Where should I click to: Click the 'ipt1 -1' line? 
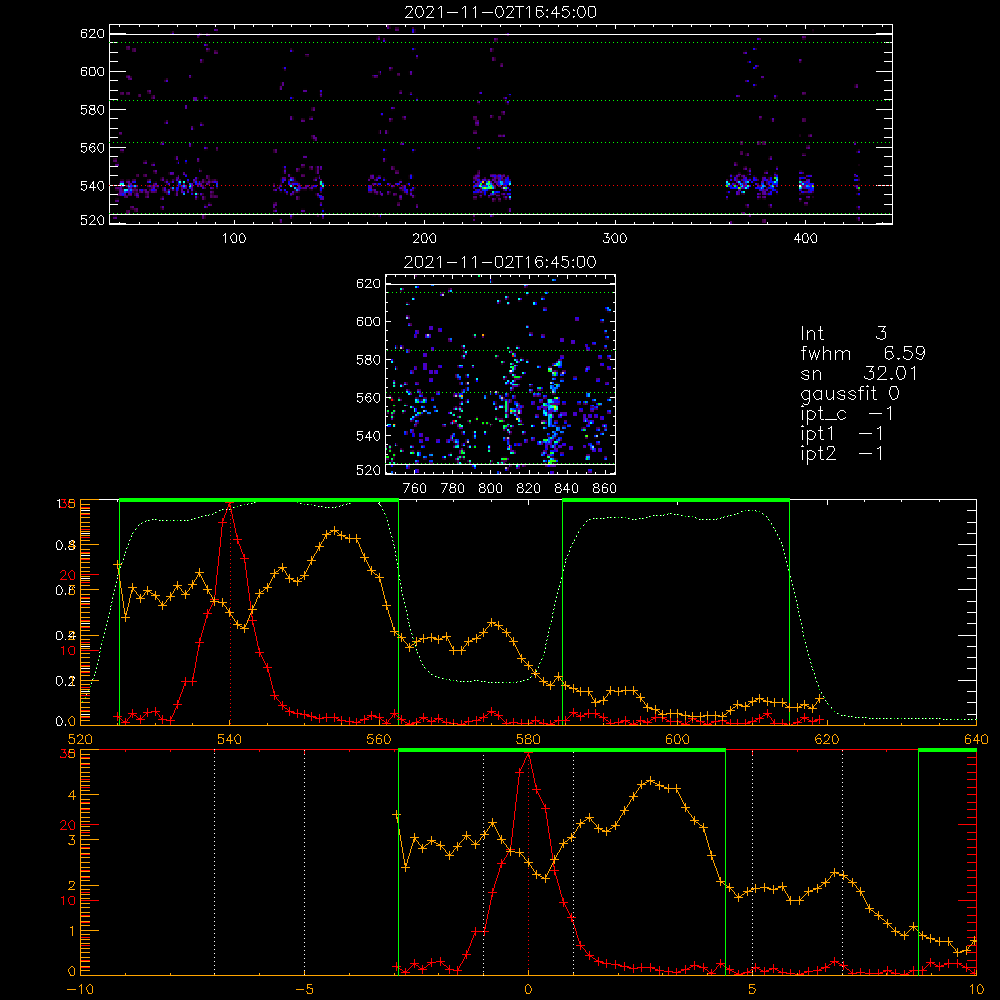[x=842, y=434]
